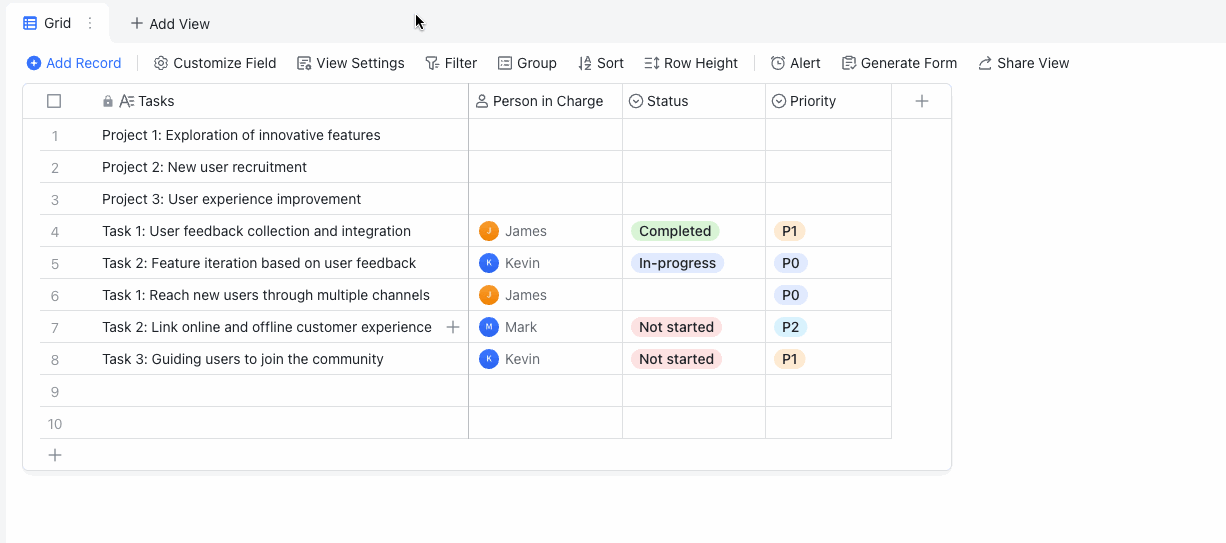Tick the select-all checkbox in the header
The height and width of the screenshot is (543, 1226).
coord(54,101)
